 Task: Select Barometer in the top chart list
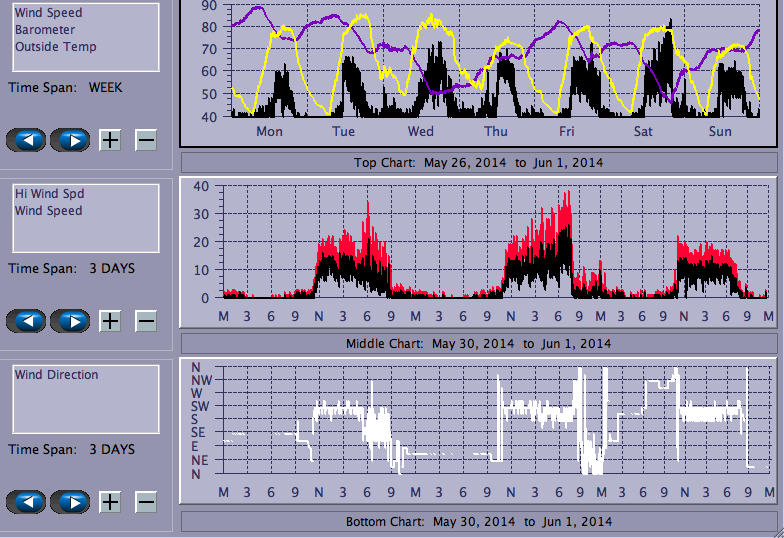tap(44, 30)
